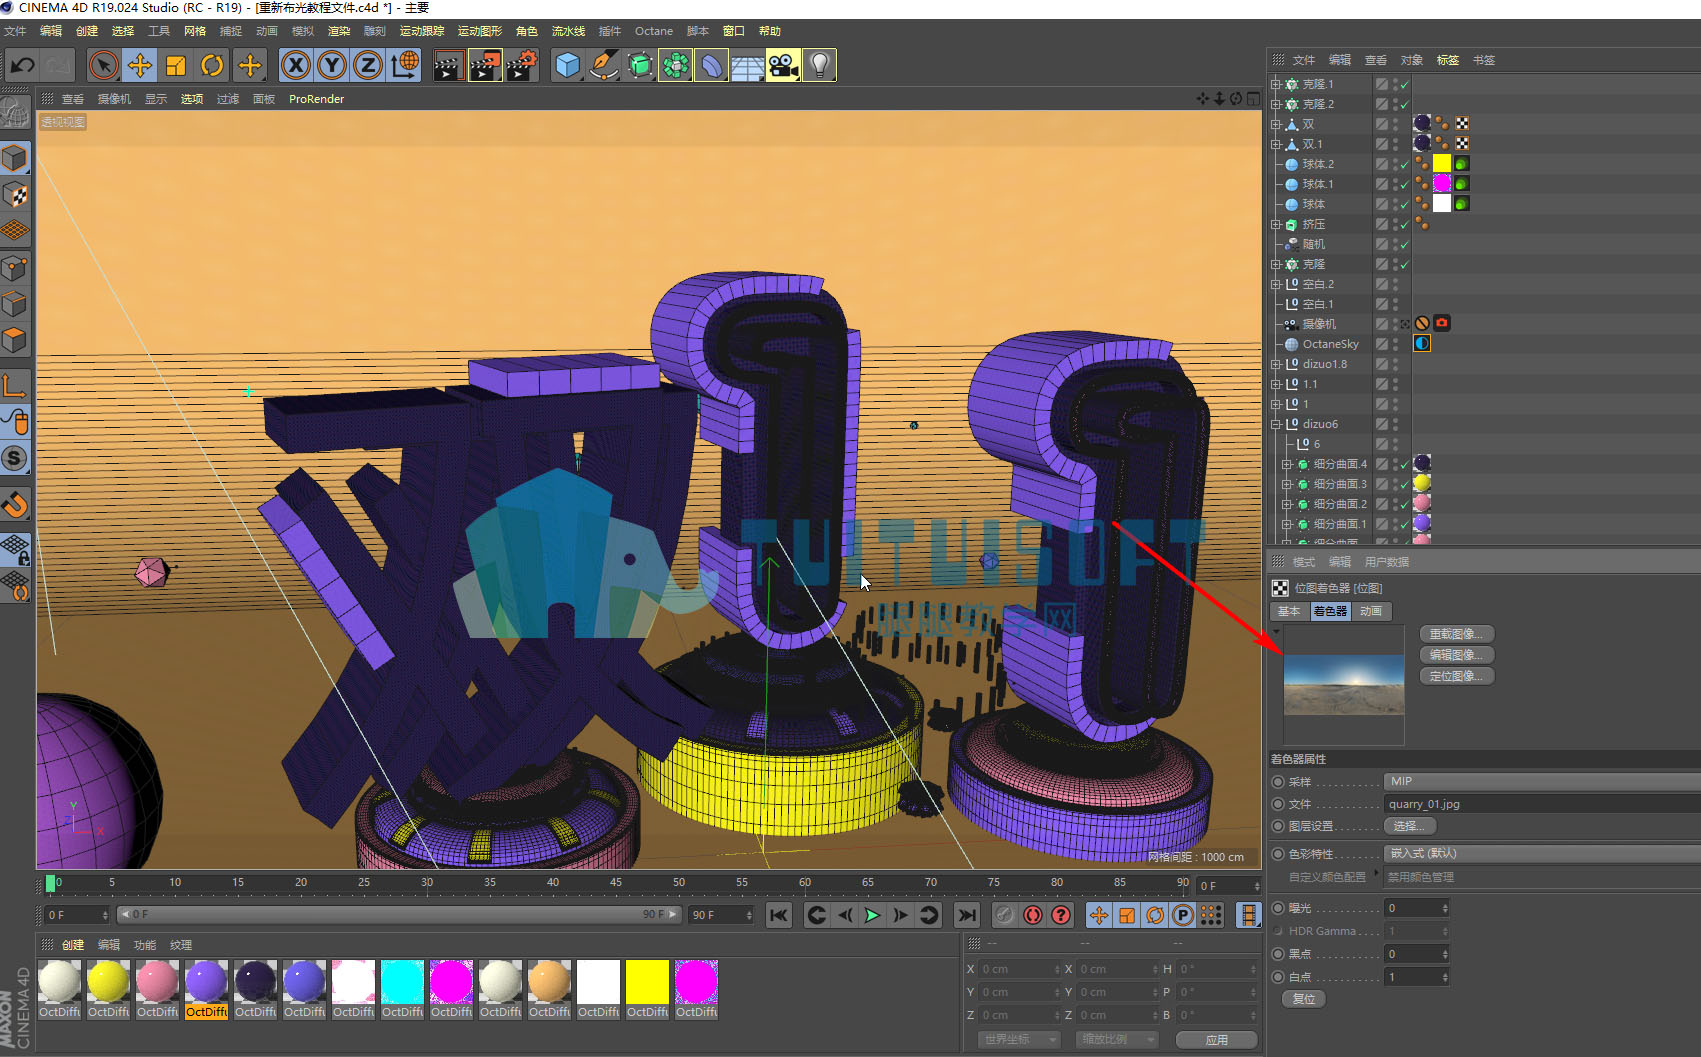The height and width of the screenshot is (1057, 1701).
Task: Click the light bulb object icon
Action: (x=819, y=66)
